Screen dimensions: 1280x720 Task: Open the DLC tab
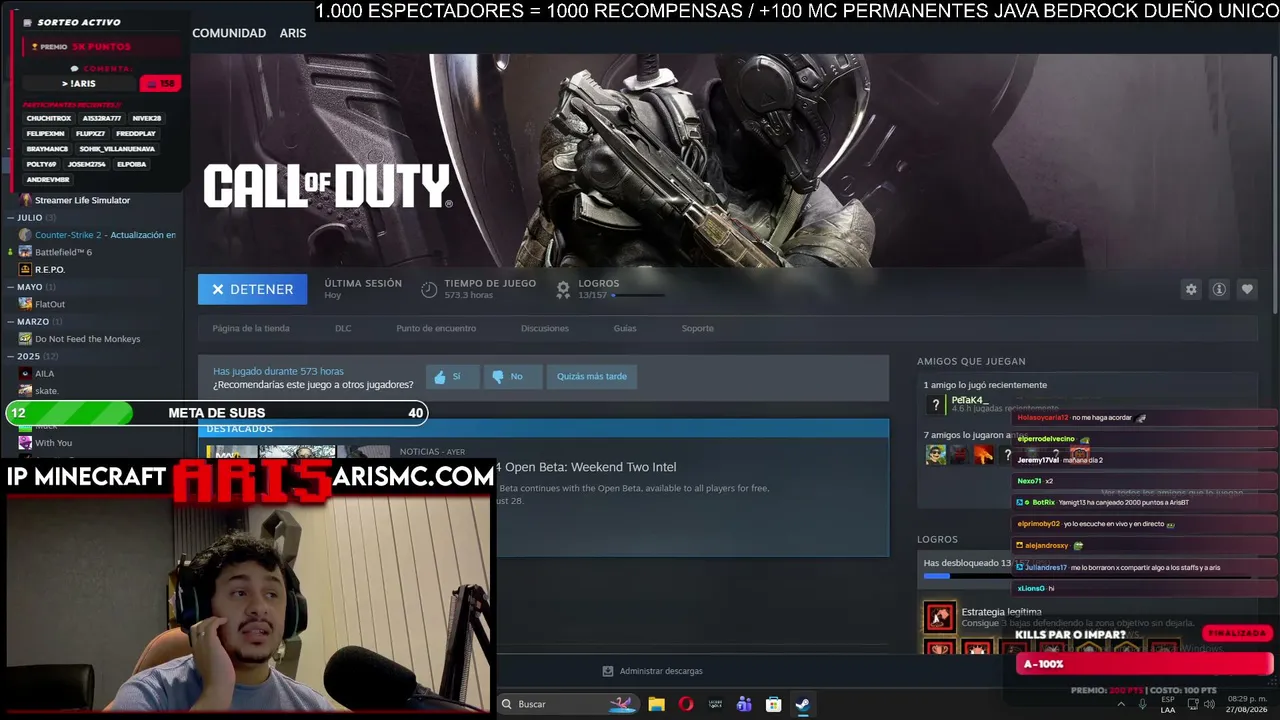click(343, 328)
